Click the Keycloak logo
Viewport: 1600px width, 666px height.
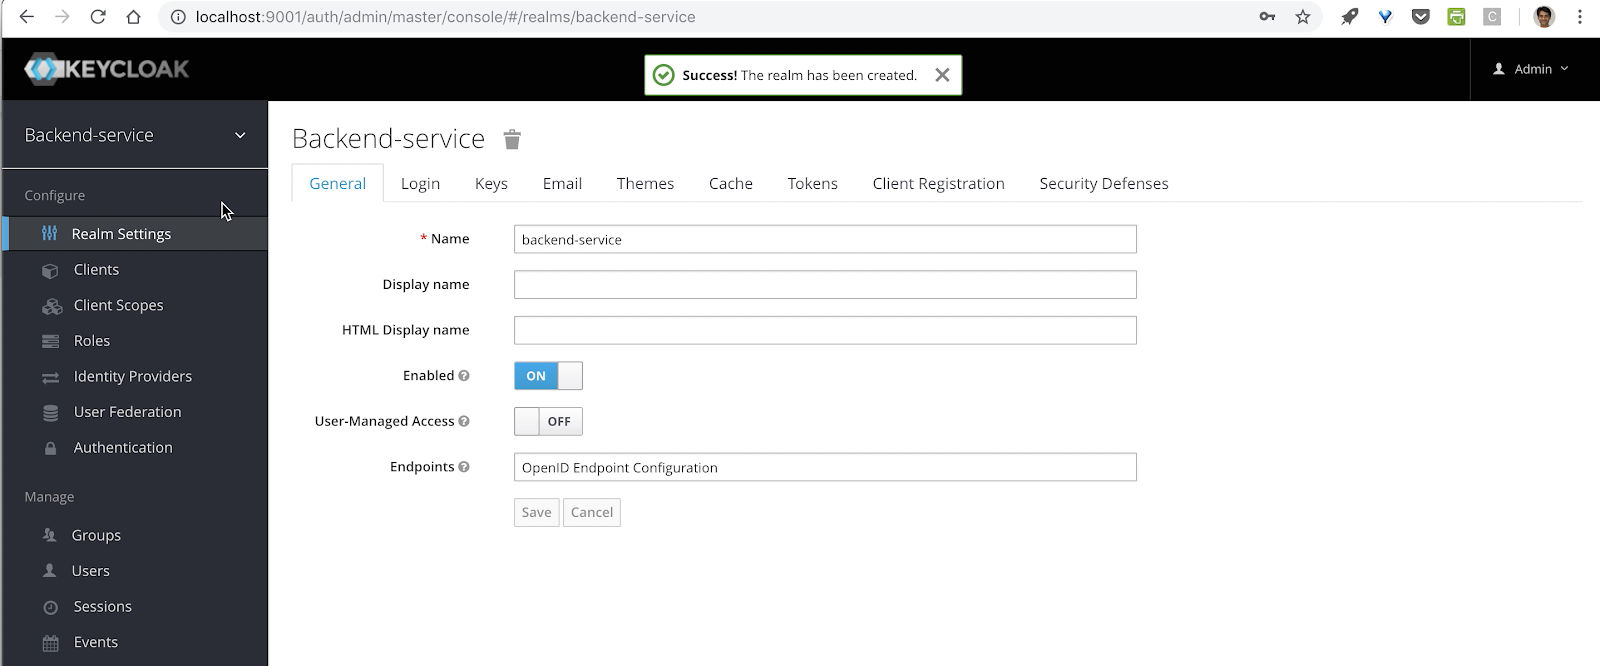107,69
